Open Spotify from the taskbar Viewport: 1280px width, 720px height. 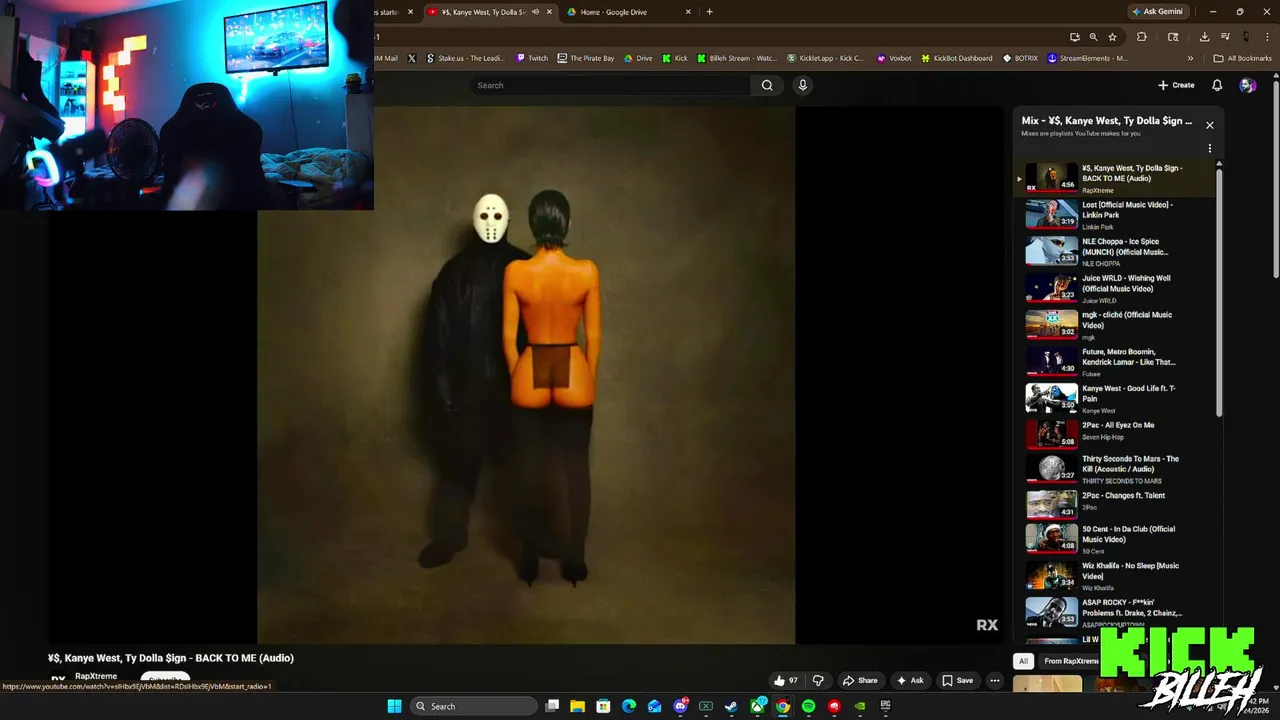(808, 706)
